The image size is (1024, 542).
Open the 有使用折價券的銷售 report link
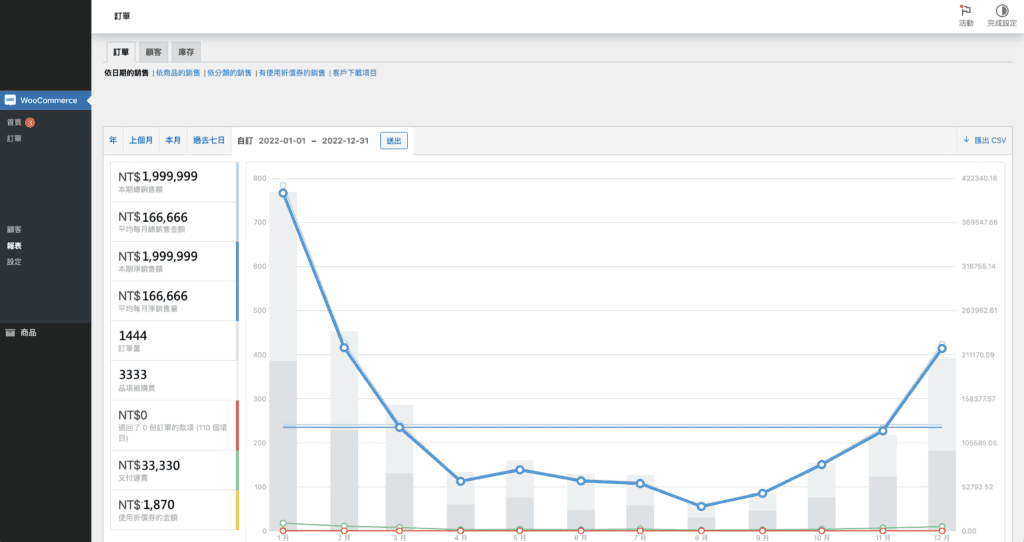point(291,73)
